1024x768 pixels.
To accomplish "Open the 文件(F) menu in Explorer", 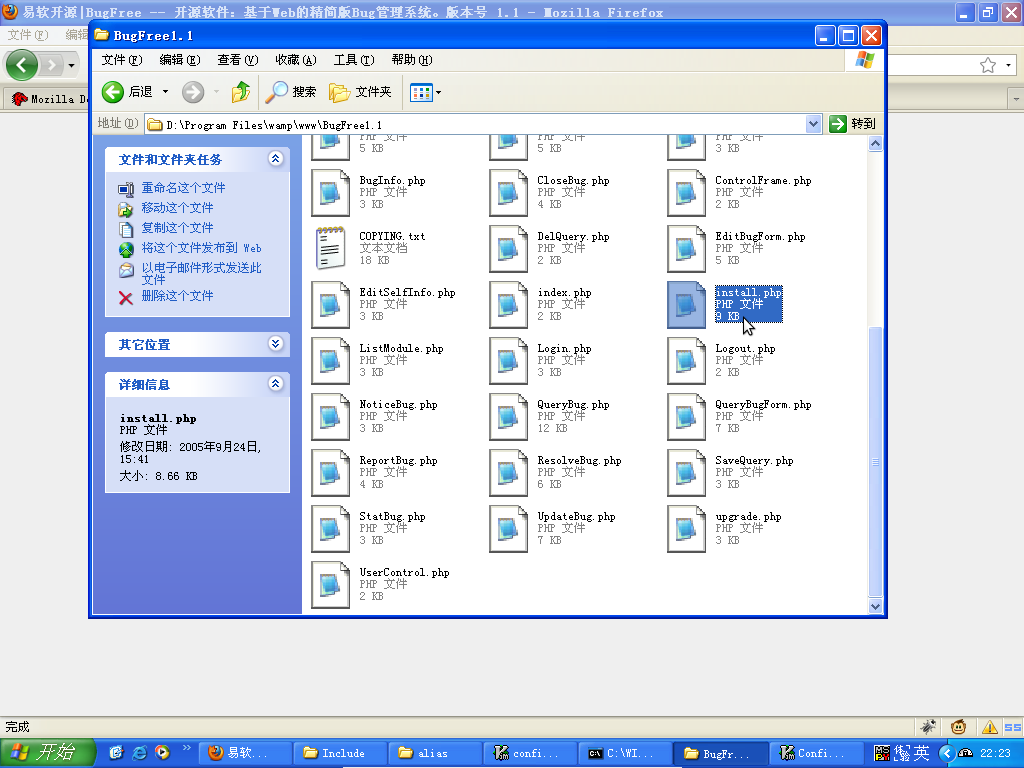I will 121,60.
